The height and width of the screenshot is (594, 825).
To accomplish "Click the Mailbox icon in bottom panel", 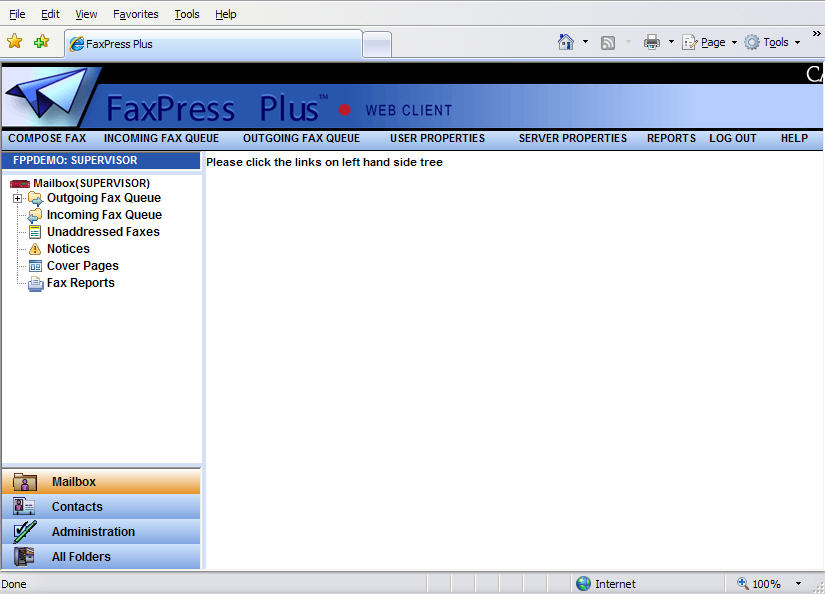I will click(x=25, y=482).
